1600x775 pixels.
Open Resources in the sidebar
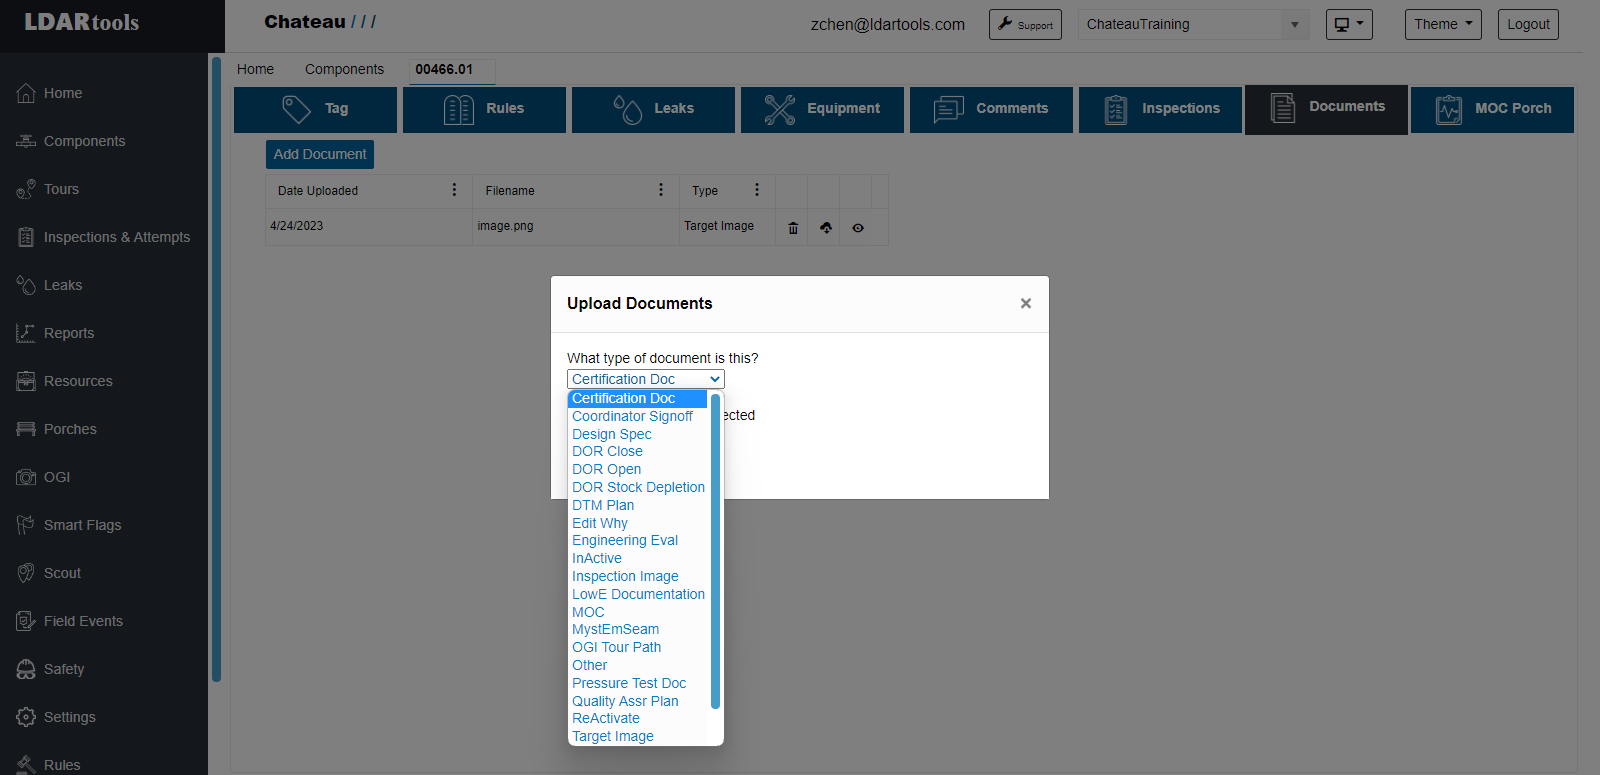click(x=64, y=381)
